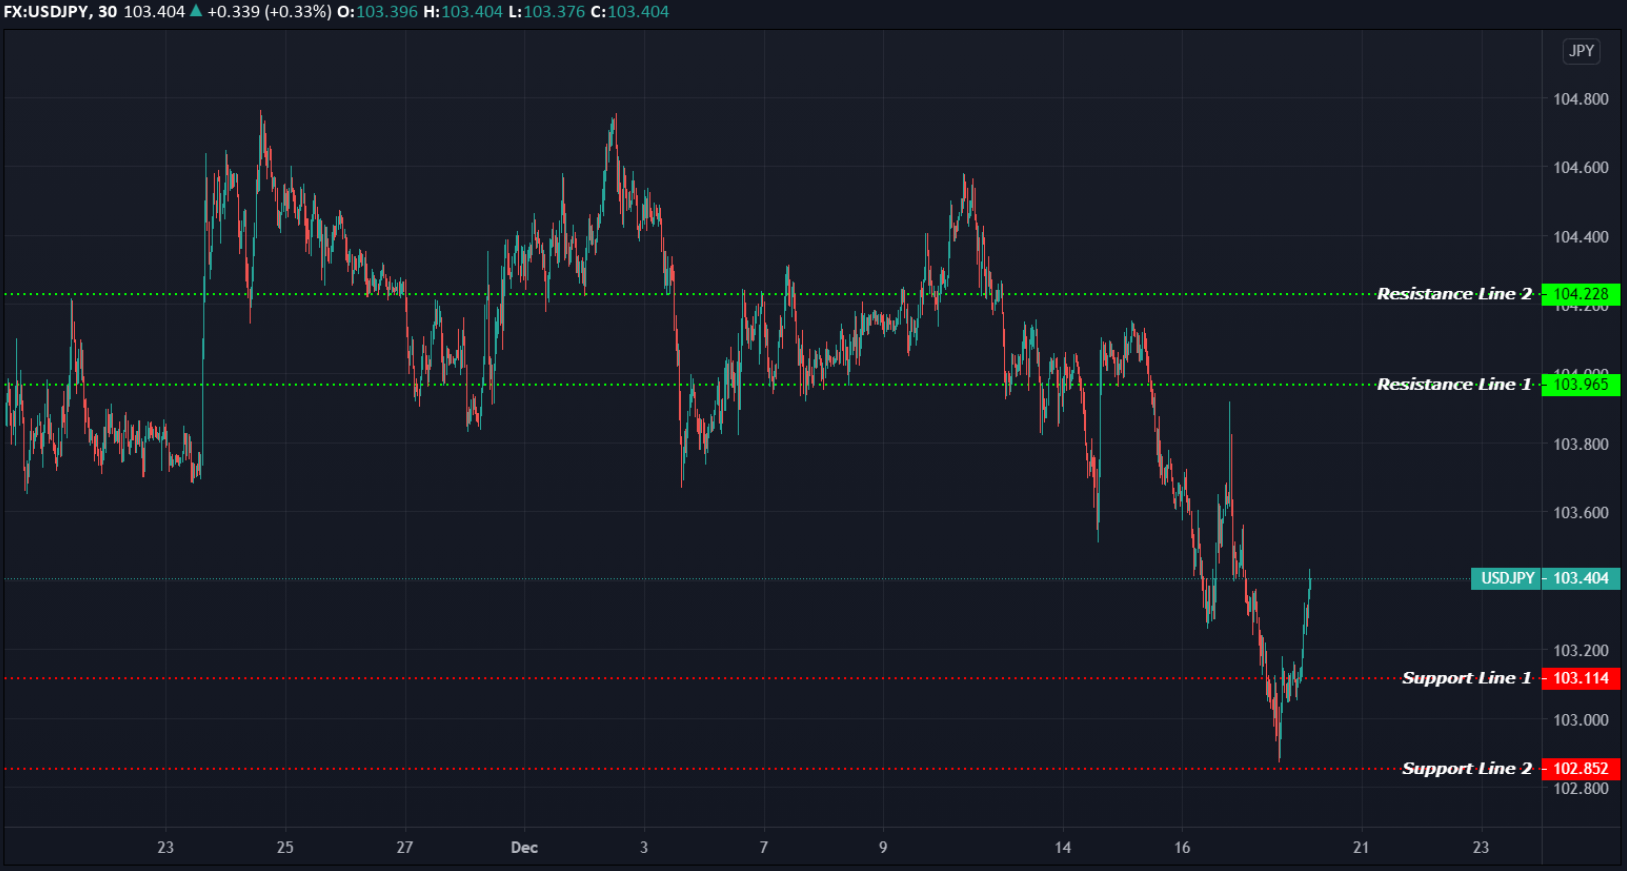Screen dimensions: 1627x871
Task: Click the 16 date on time axis
Action: (1182, 848)
